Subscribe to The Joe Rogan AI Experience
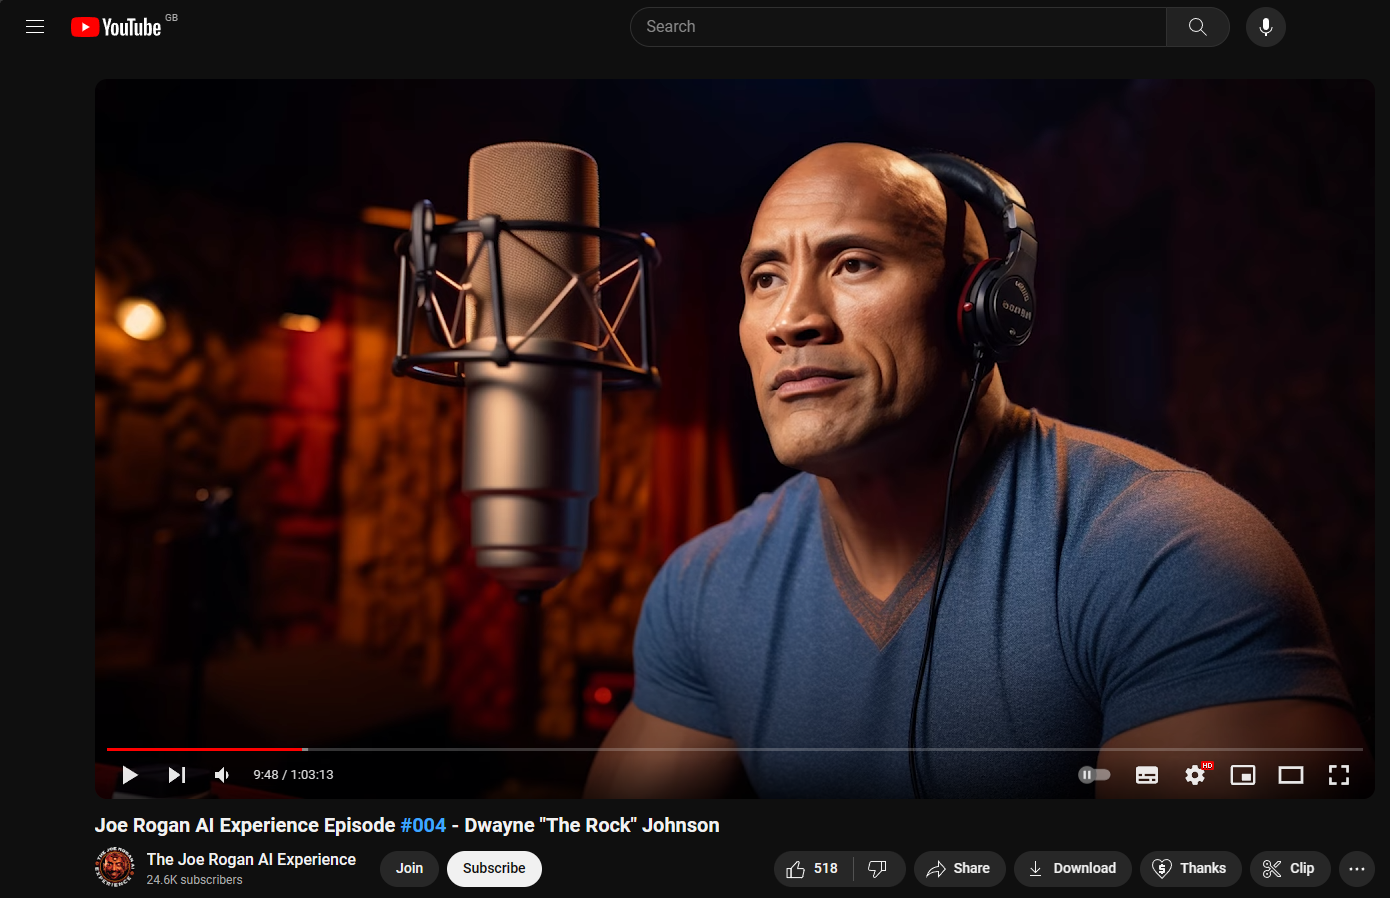The image size is (1390, 898). tap(494, 869)
